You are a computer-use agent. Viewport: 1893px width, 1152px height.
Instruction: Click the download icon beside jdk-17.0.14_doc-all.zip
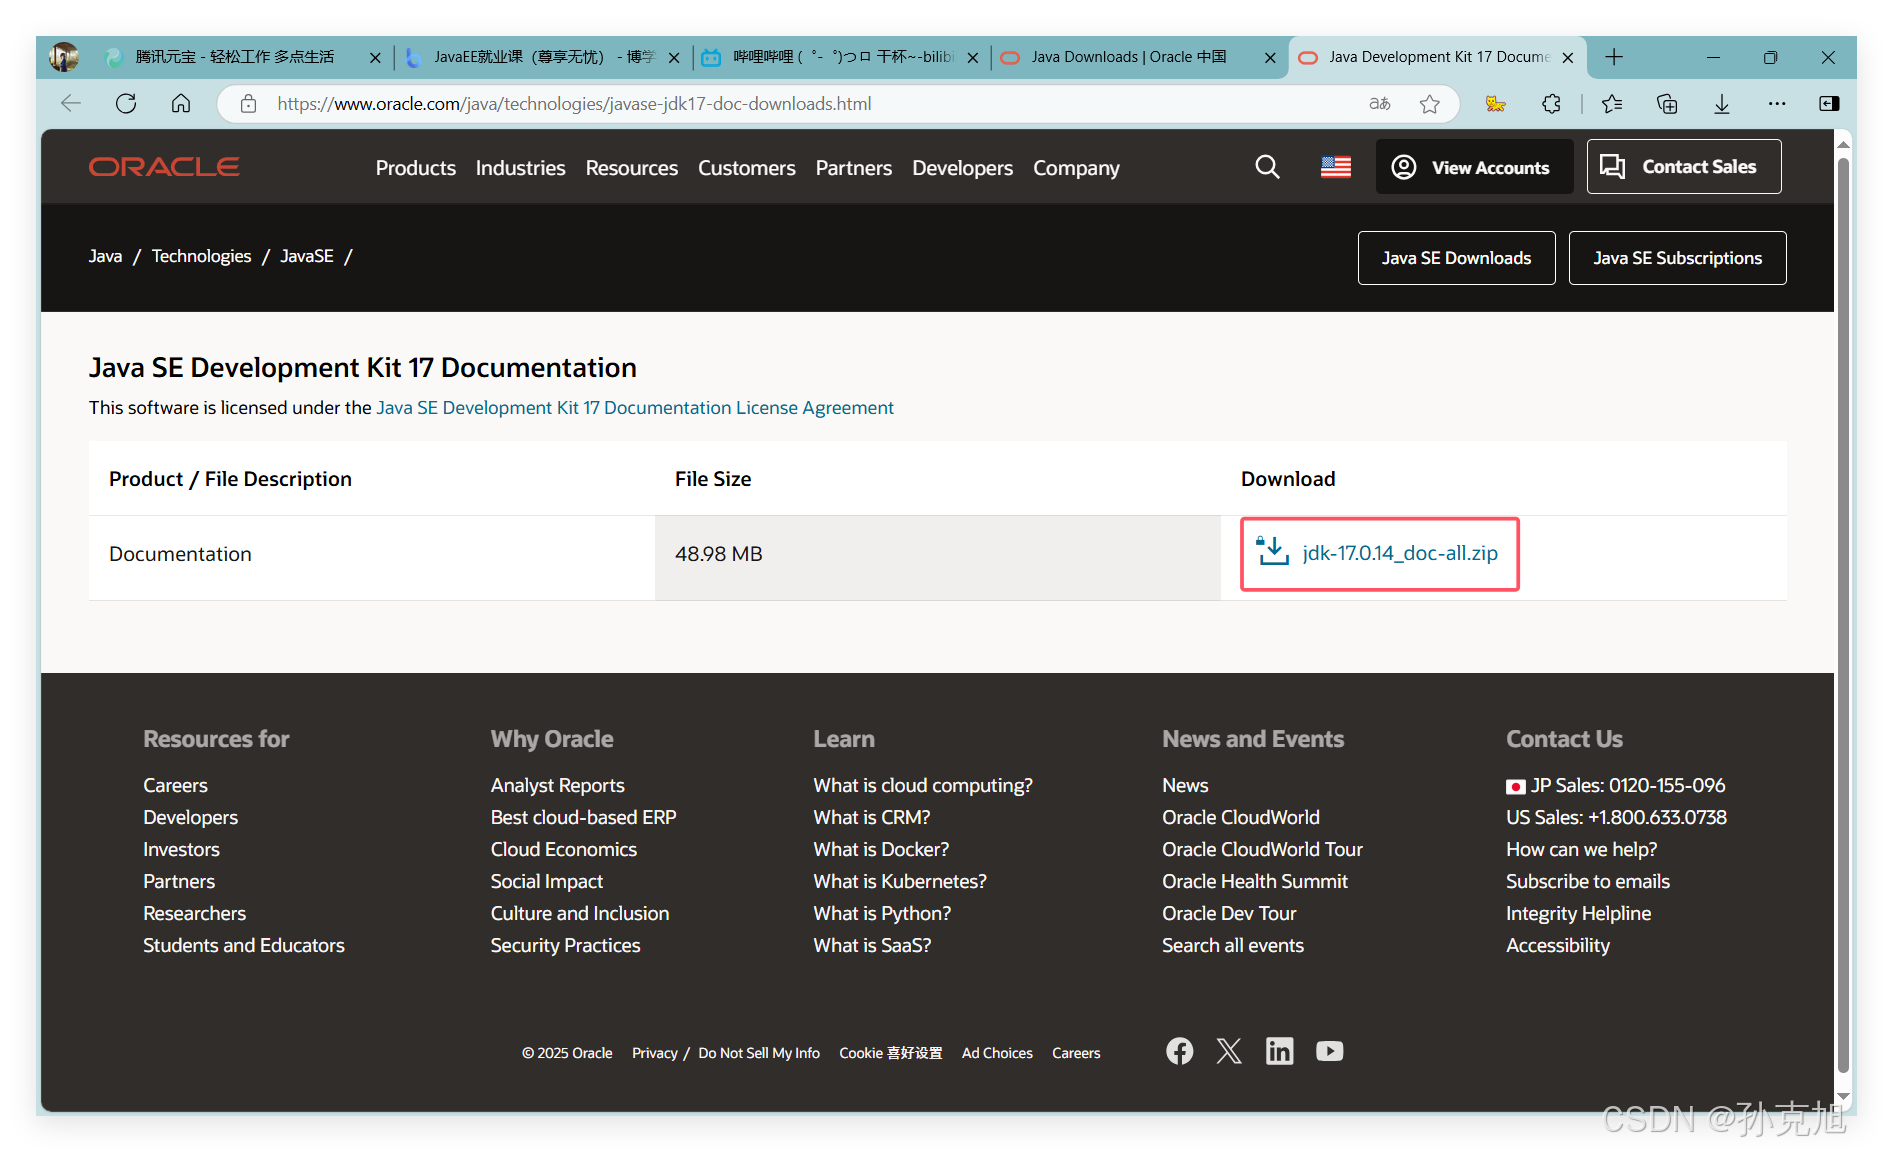coord(1273,552)
